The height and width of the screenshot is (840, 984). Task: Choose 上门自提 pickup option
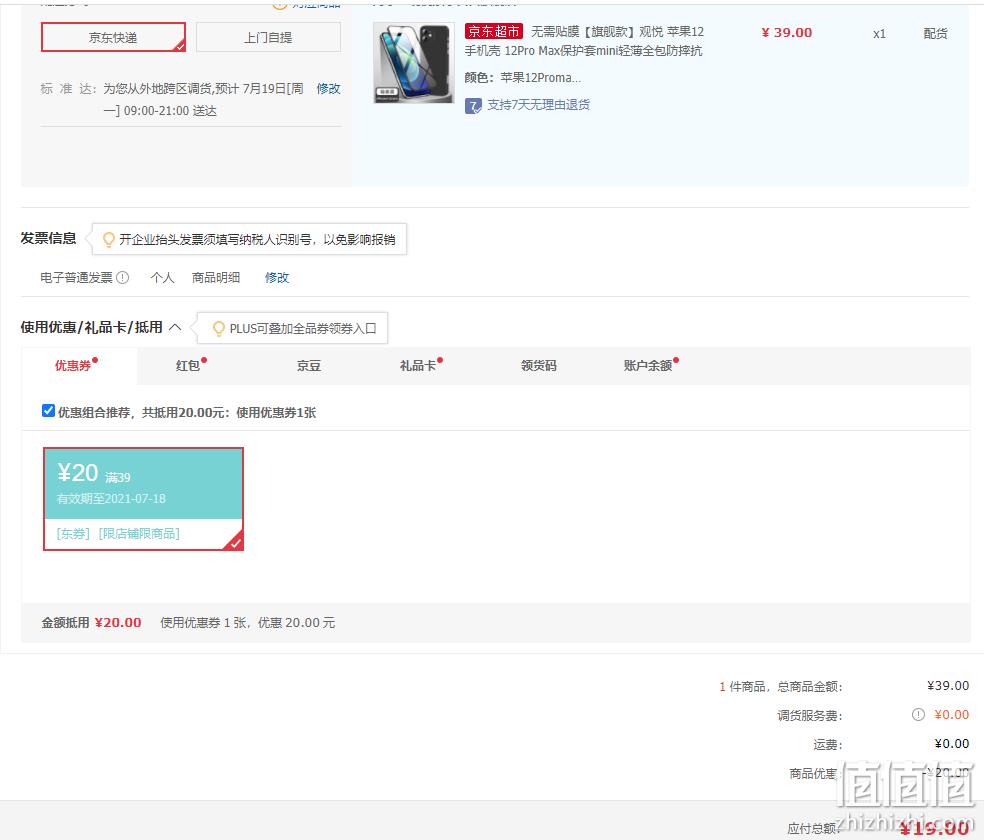pos(268,38)
